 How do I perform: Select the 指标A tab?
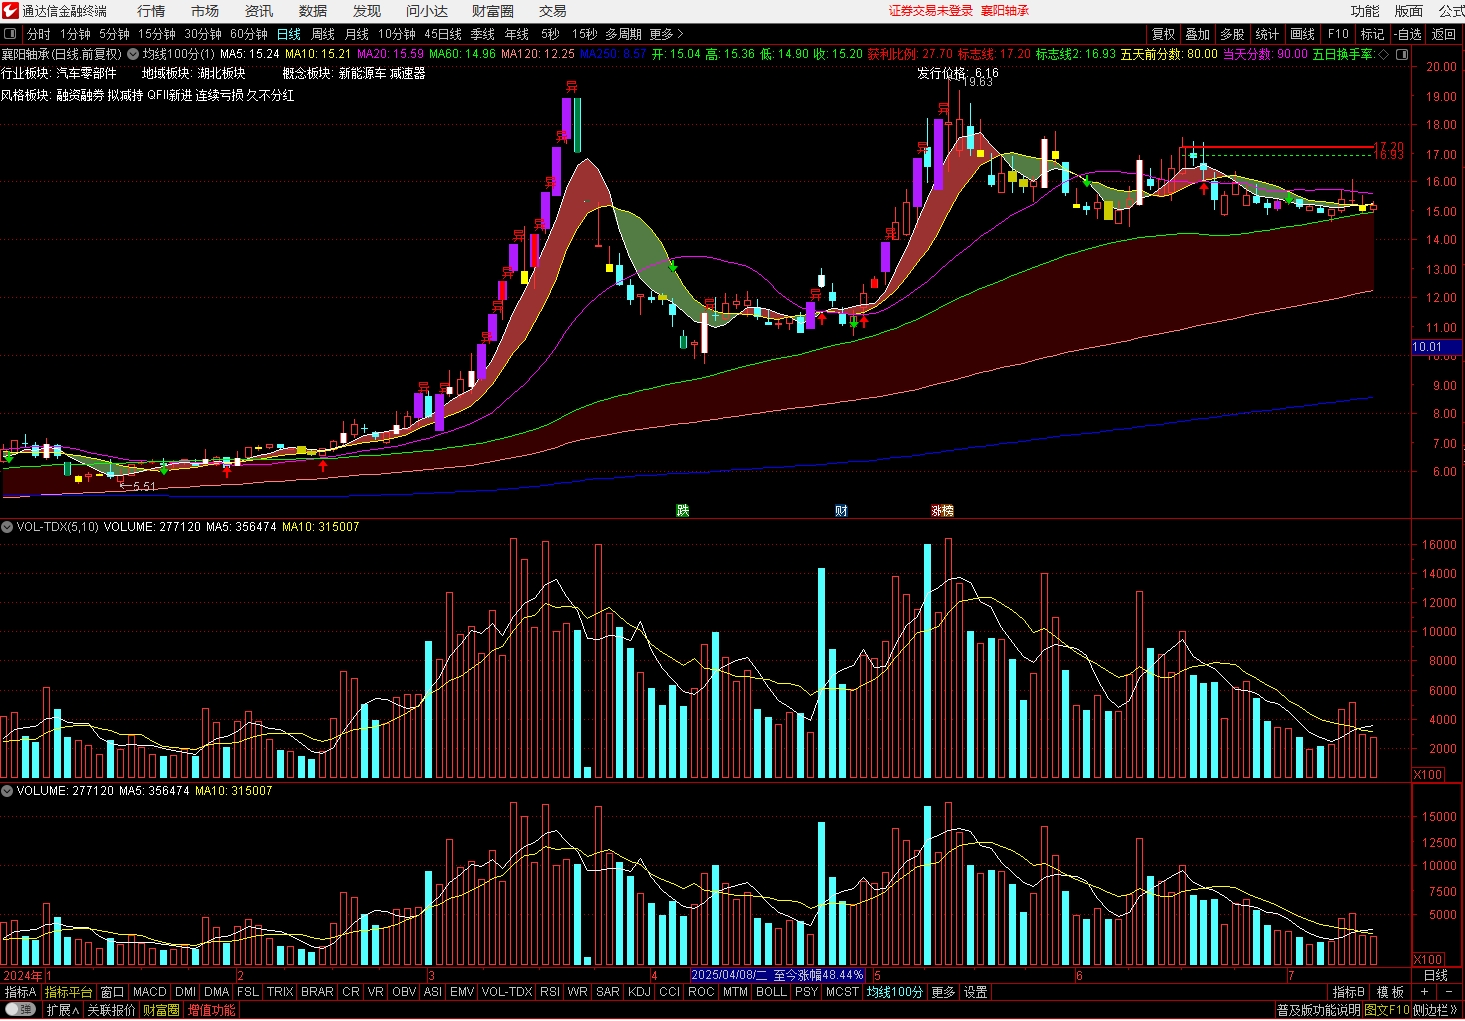pos(21,992)
